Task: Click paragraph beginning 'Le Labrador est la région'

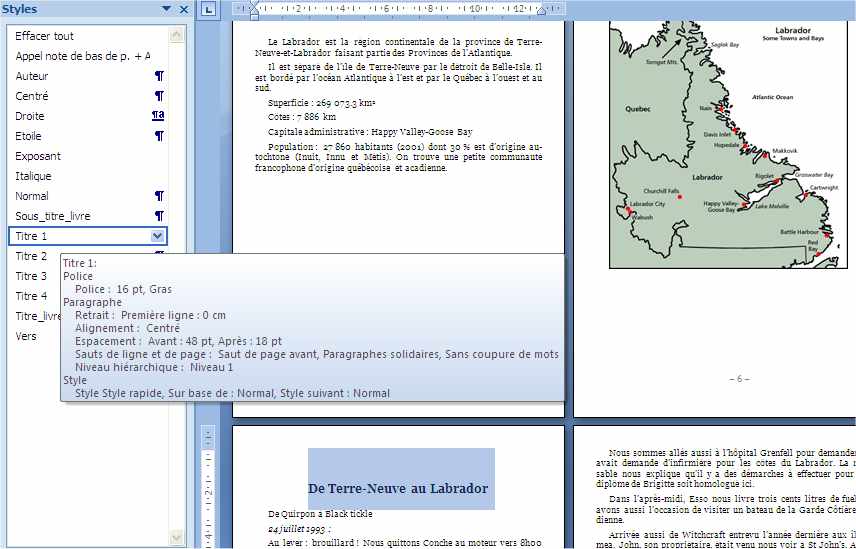Action: pos(399,47)
